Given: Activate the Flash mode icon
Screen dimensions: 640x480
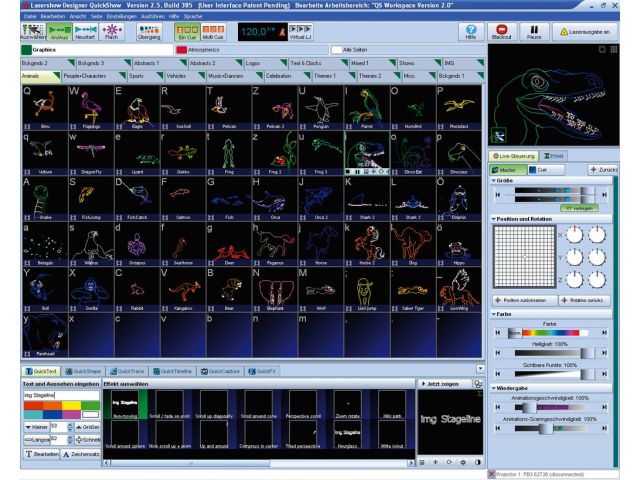Looking at the screenshot, I should (x=111, y=32).
